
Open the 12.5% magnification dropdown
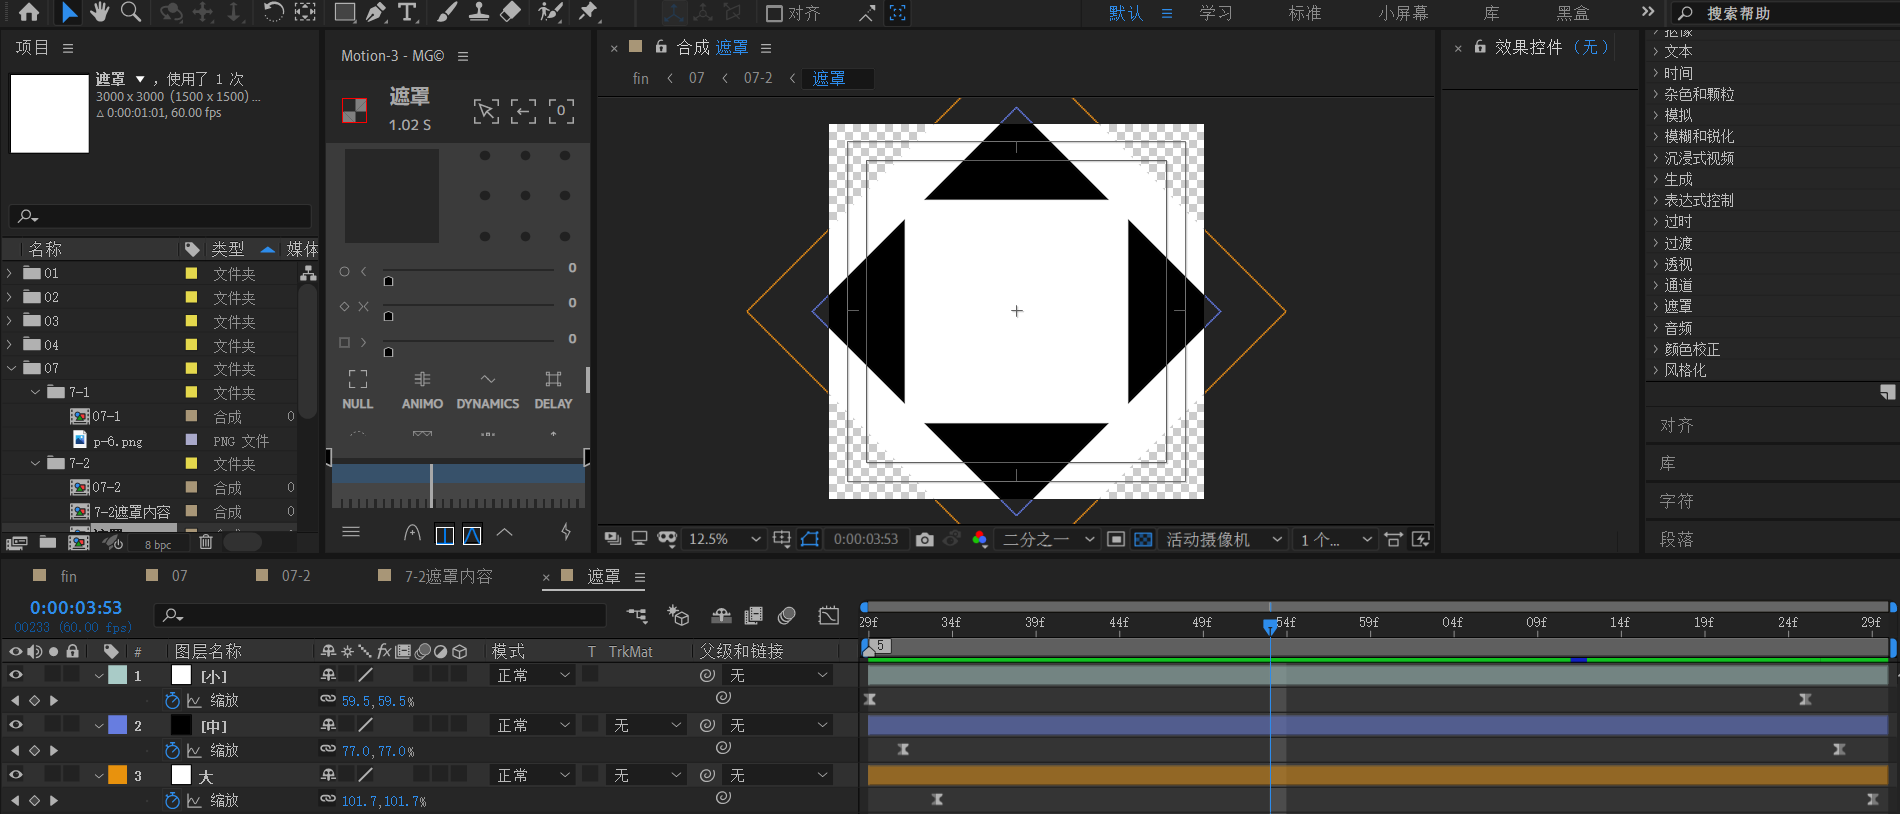(725, 539)
